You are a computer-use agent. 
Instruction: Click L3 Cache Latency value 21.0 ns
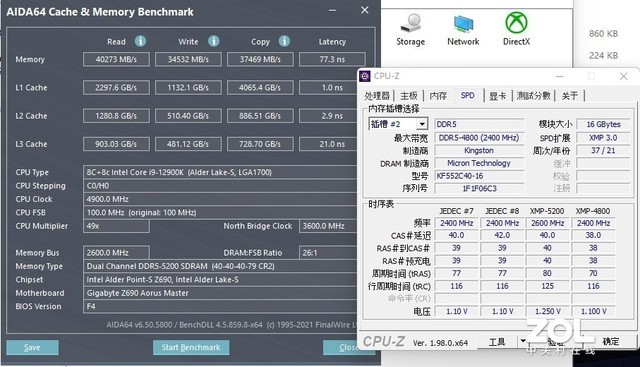[x=328, y=144]
